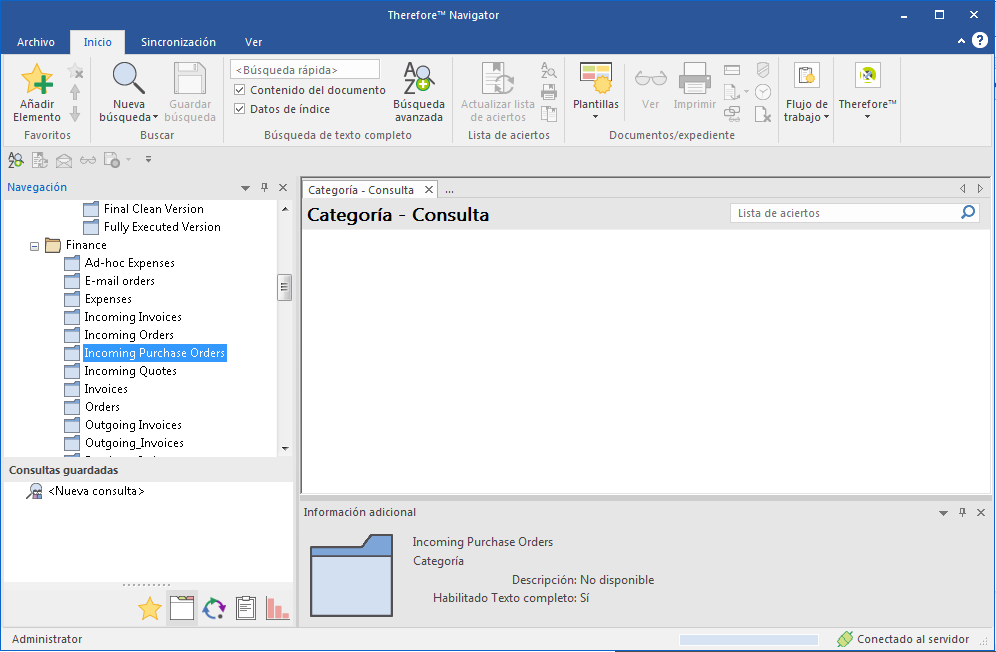Viewport: 996px width, 652px height.
Task: Click the A-Z search icon in Lista de aciertos
Action: point(549,70)
